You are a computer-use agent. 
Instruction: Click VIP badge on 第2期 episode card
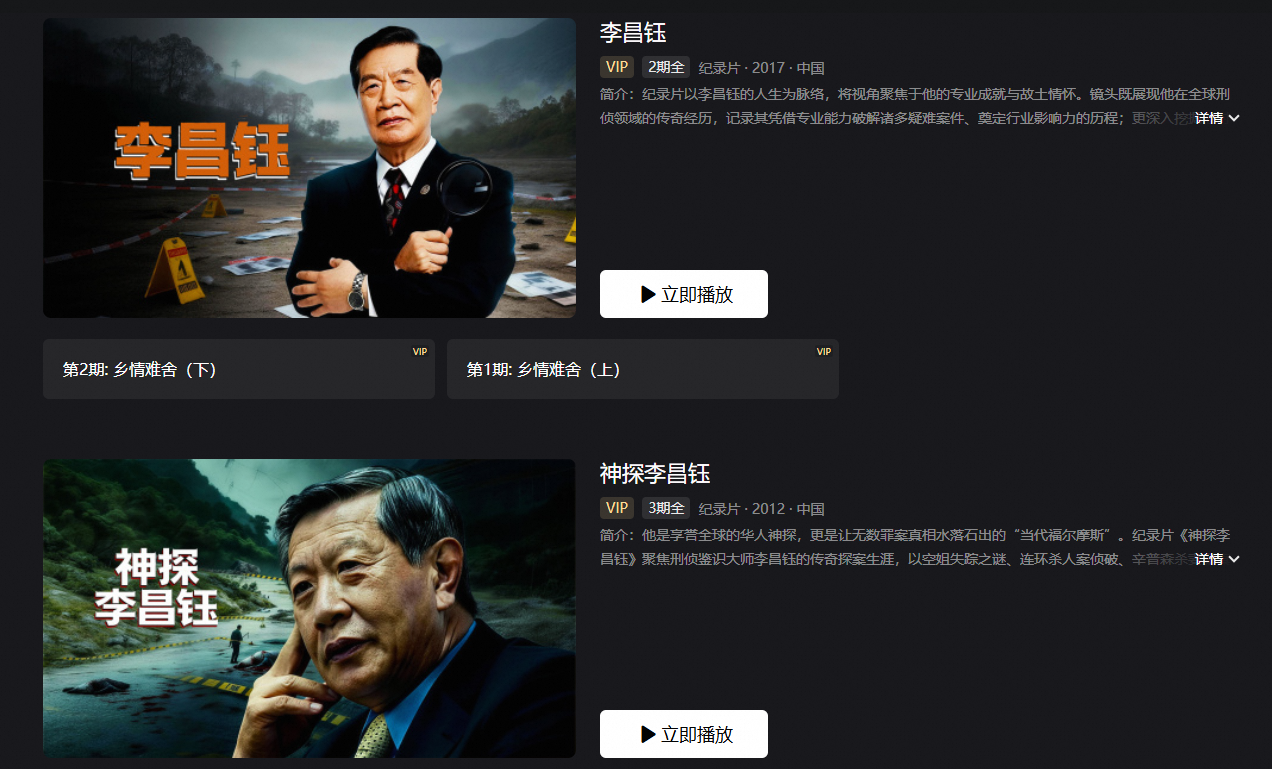[420, 351]
